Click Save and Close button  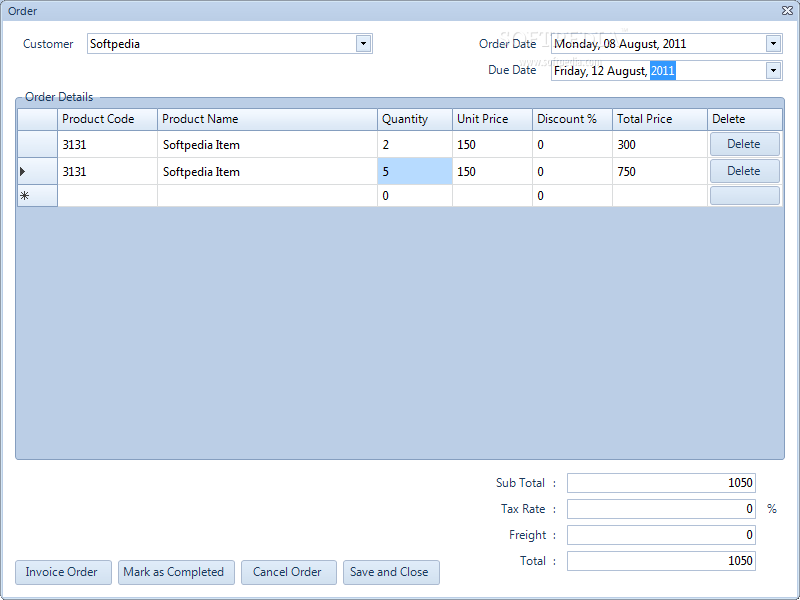tap(391, 572)
